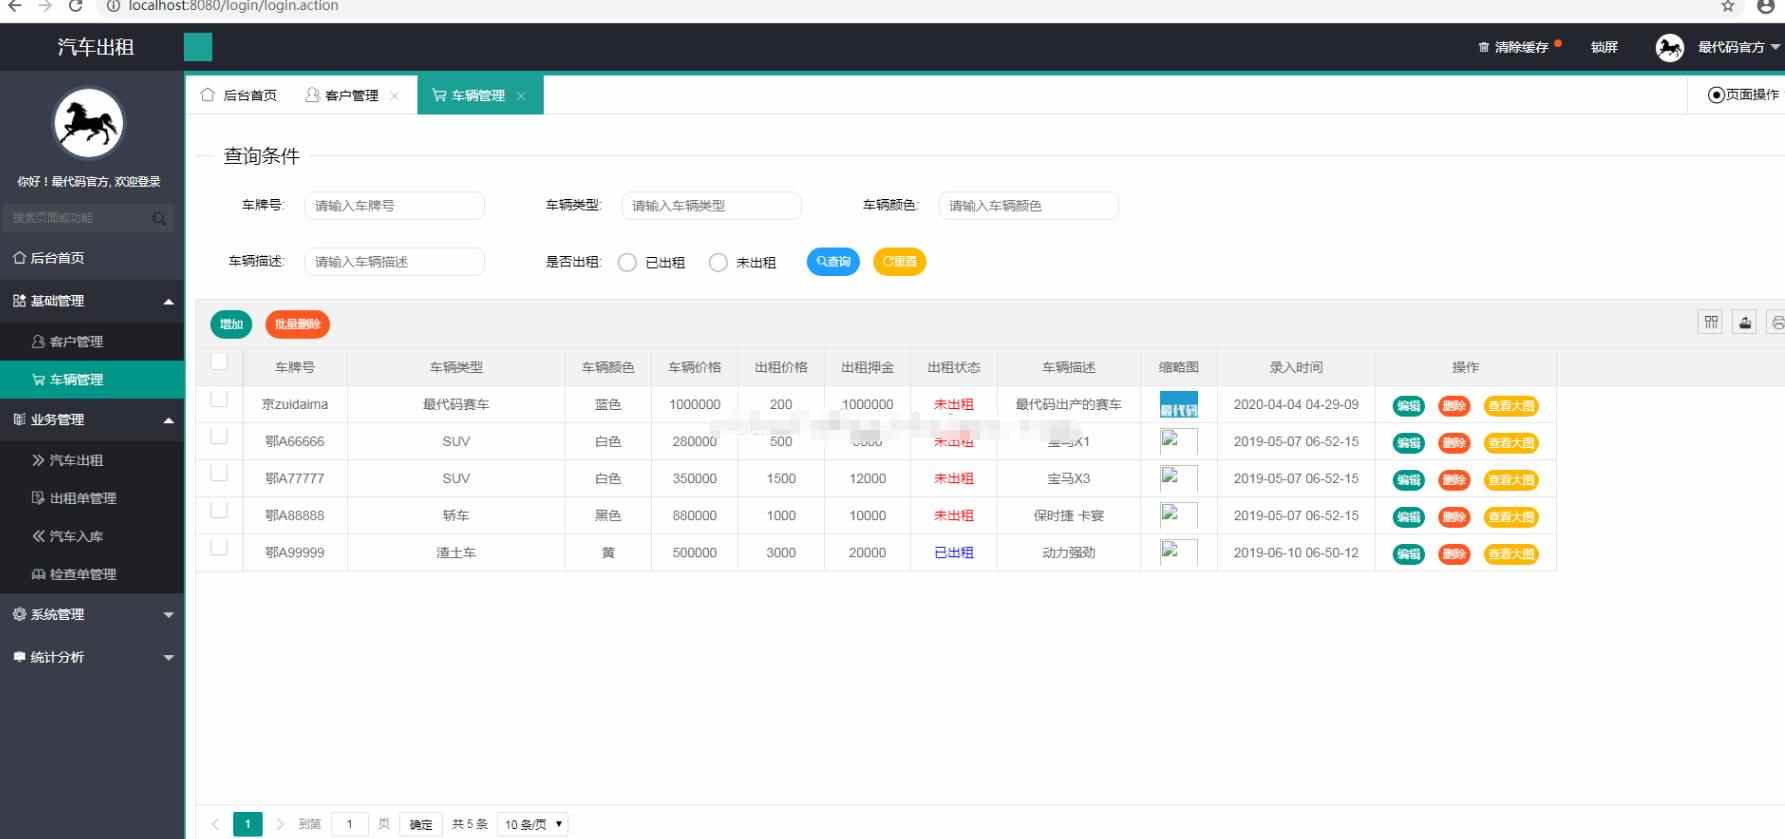Viewport: 1785px width, 839px height.
Task: Click the yellow 重置 button
Action: pos(899,262)
